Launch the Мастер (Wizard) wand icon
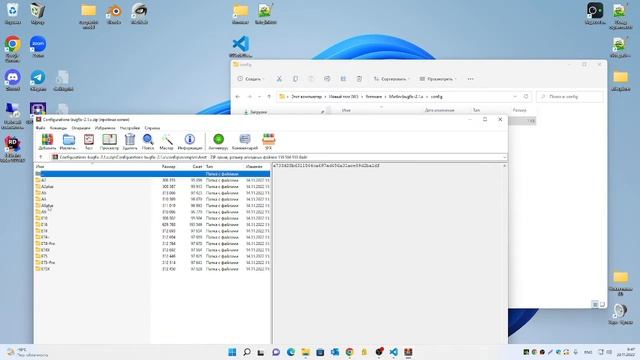This screenshot has width=640, height=360. (x=167, y=140)
